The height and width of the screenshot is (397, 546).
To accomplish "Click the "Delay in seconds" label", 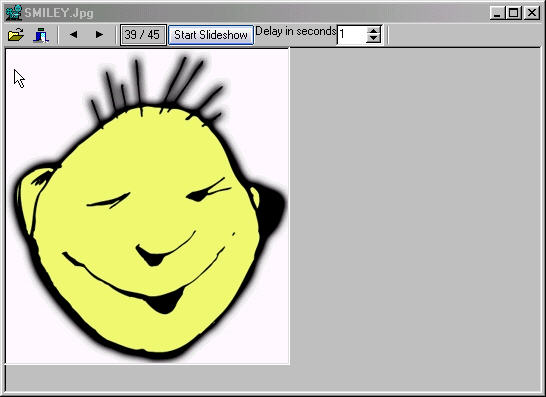I will click(296, 31).
